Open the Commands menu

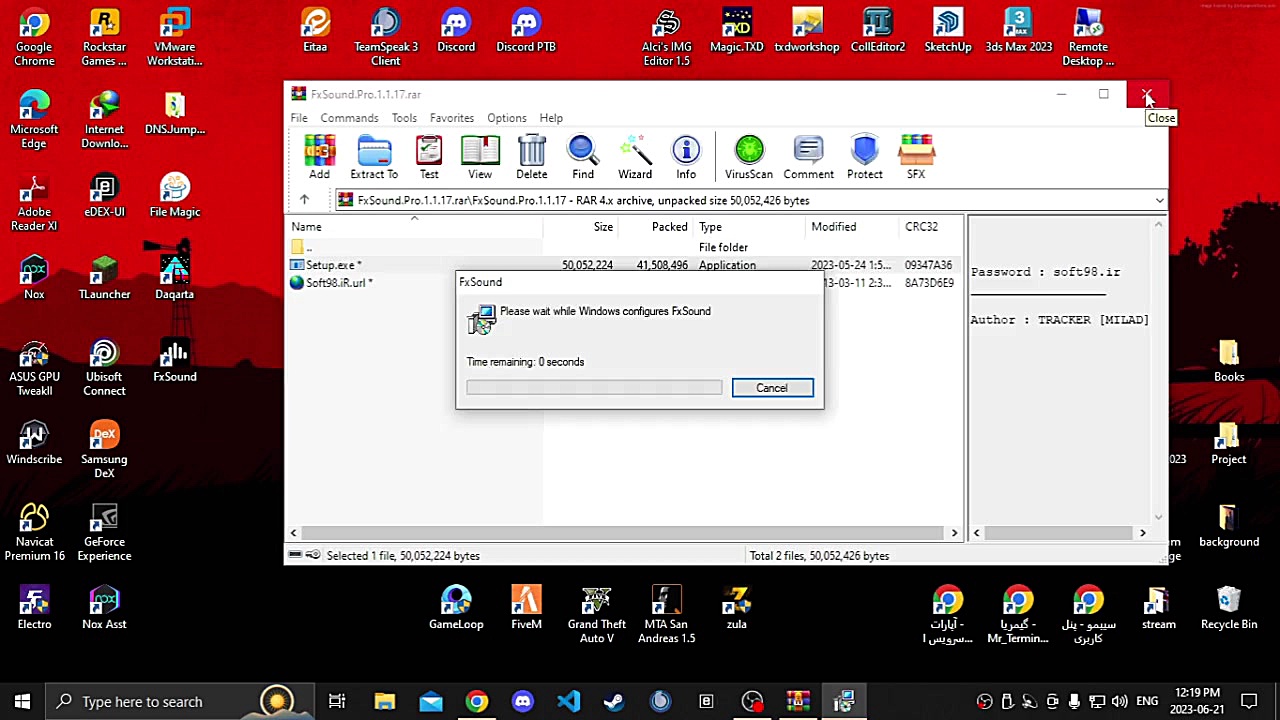pos(349,118)
